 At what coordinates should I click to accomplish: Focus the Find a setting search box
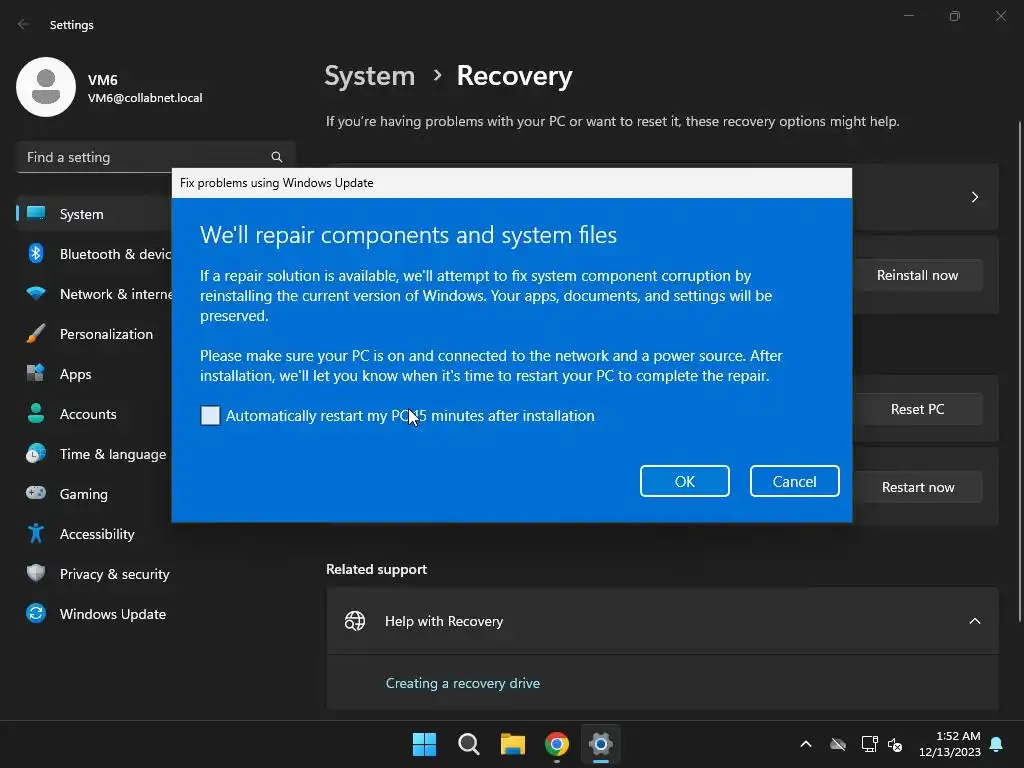155,157
